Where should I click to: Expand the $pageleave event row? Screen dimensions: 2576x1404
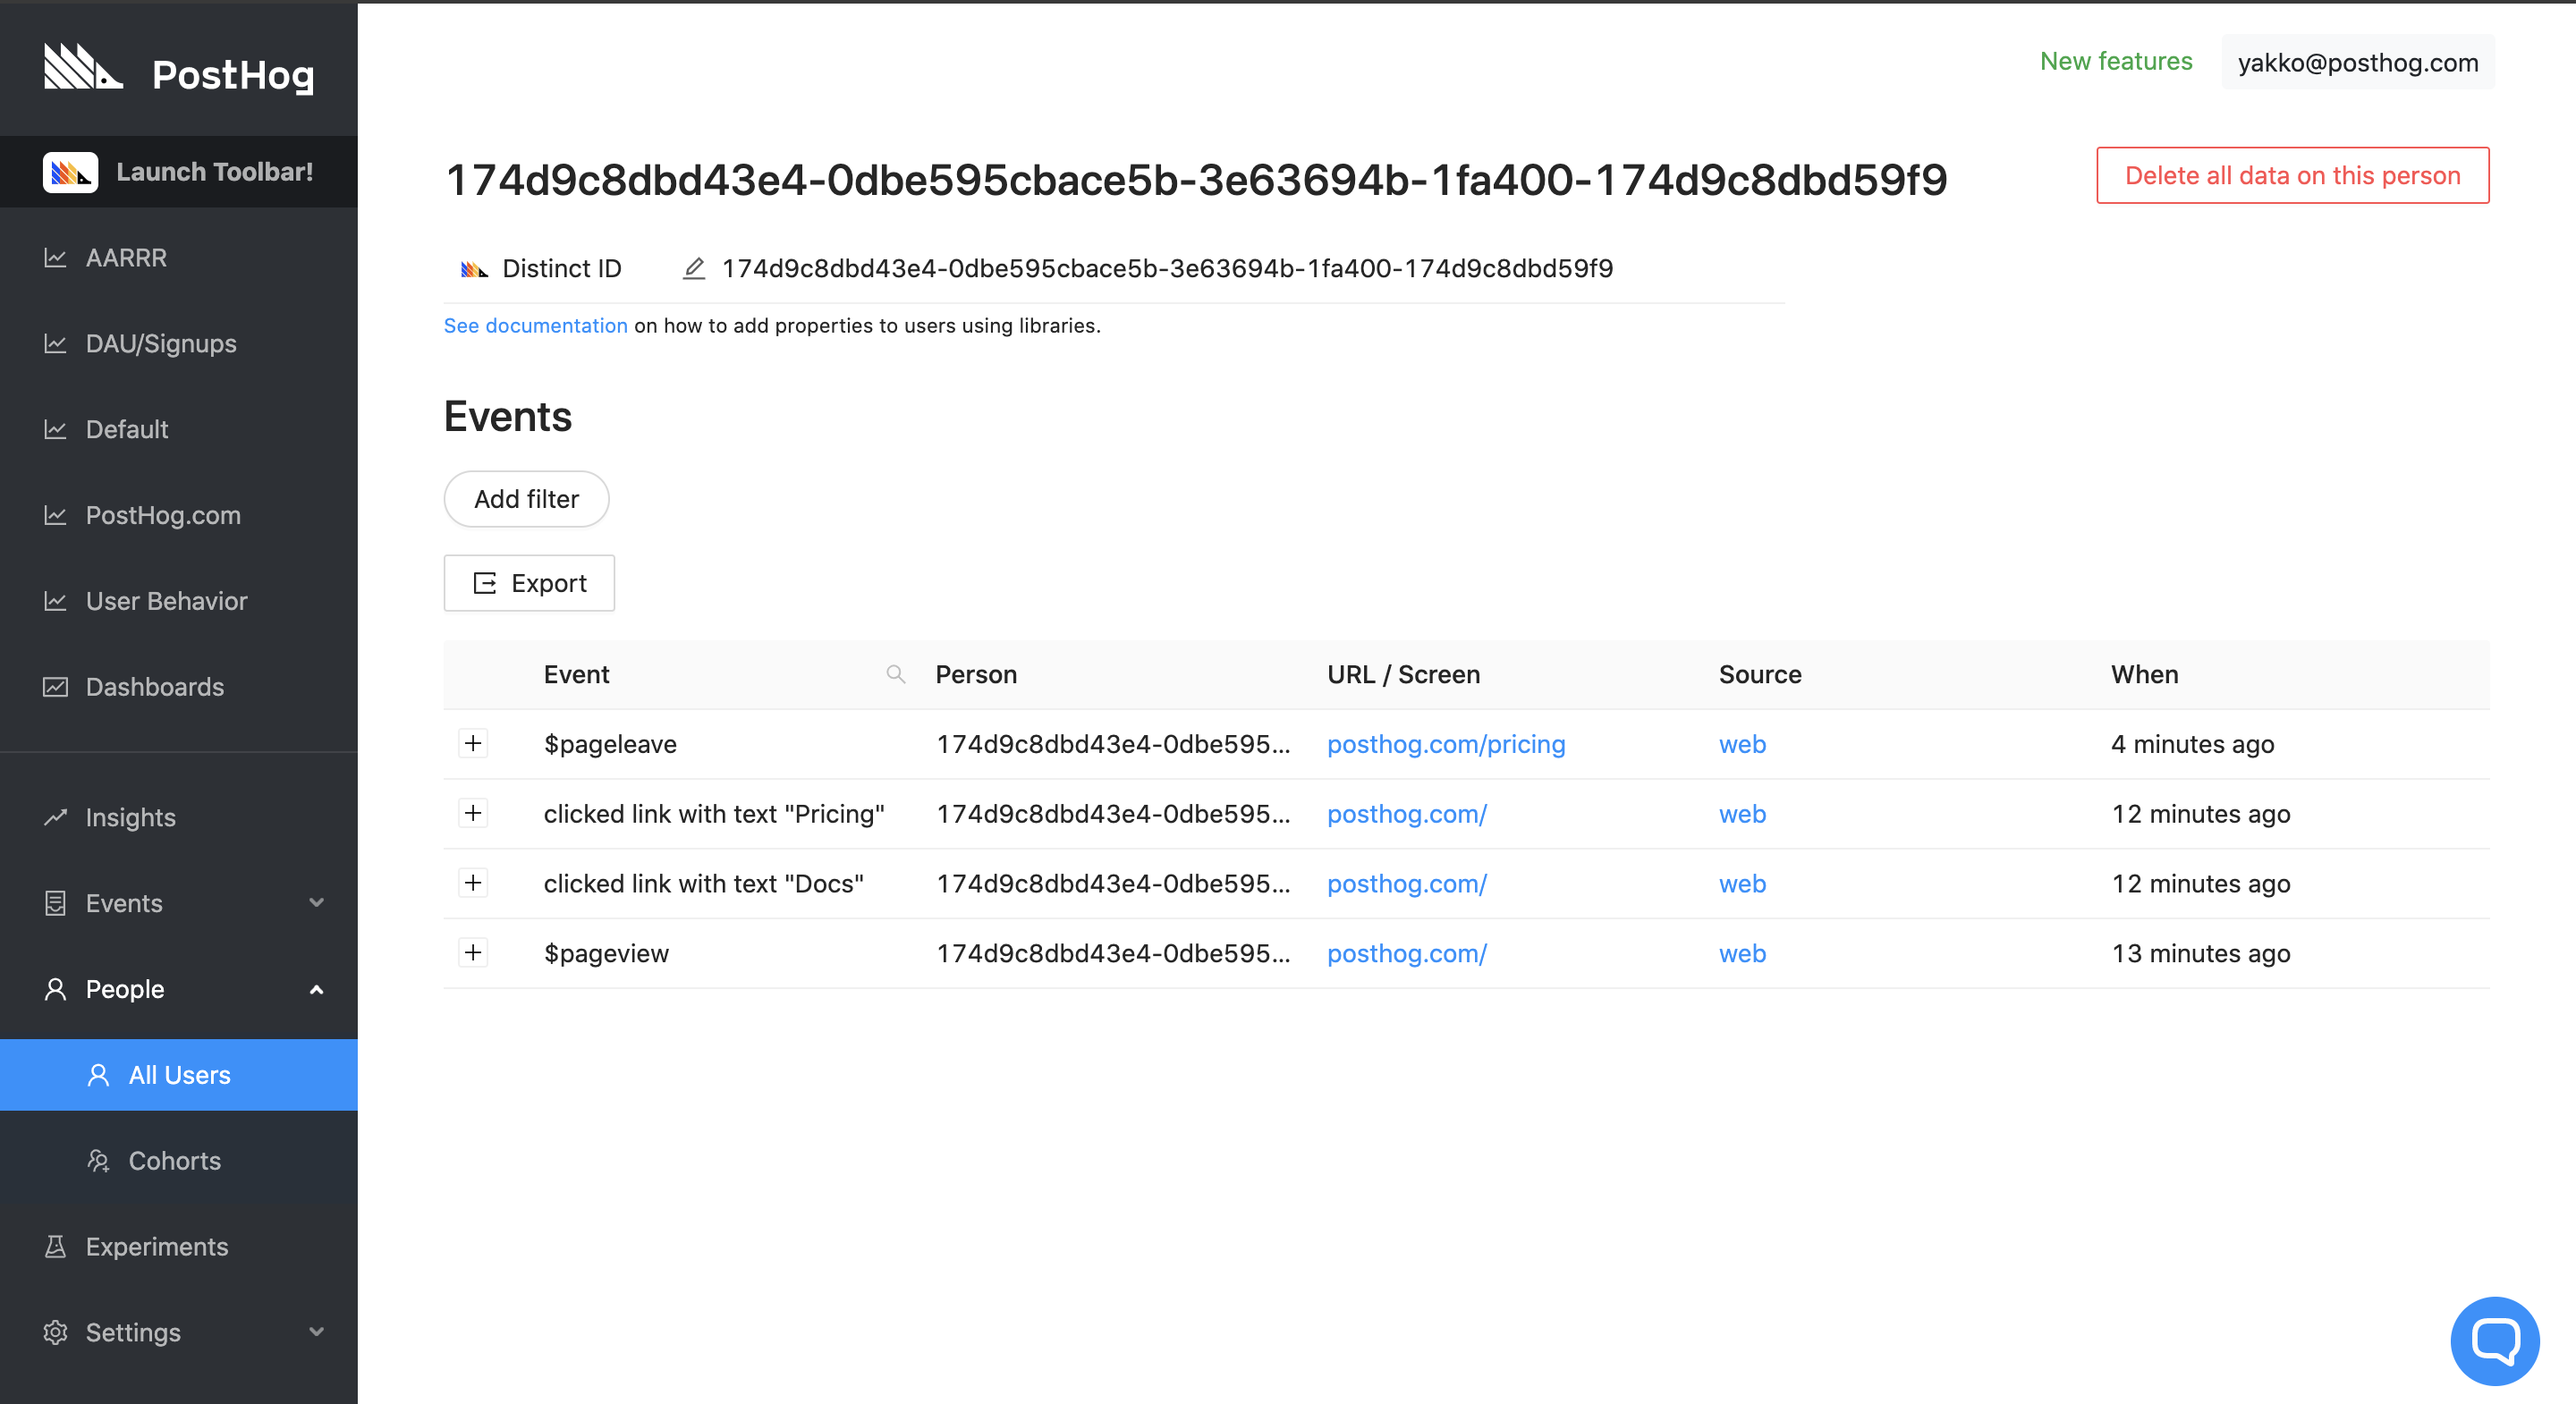point(473,743)
